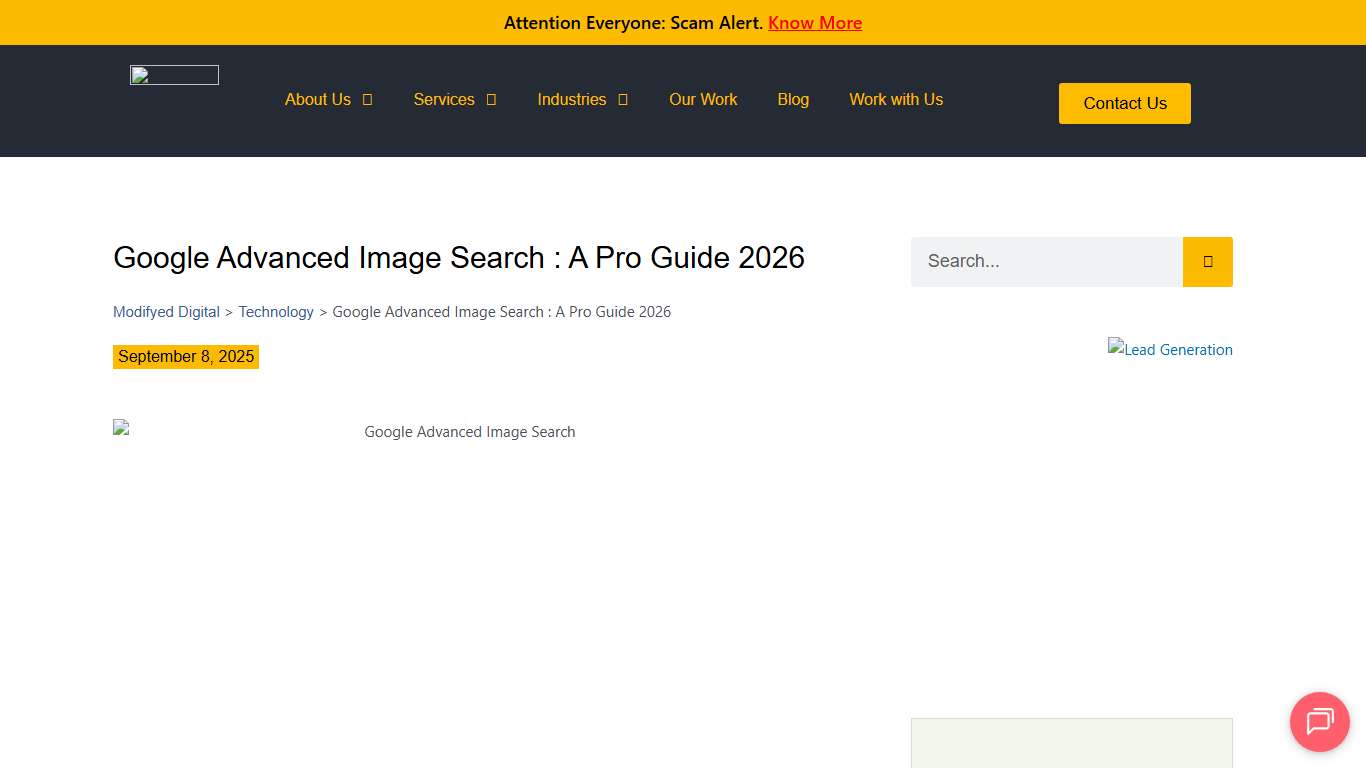This screenshot has width=1366, height=768.
Task: Click the About Us dropdown chevron icon
Action: pyautogui.click(x=368, y=99)
